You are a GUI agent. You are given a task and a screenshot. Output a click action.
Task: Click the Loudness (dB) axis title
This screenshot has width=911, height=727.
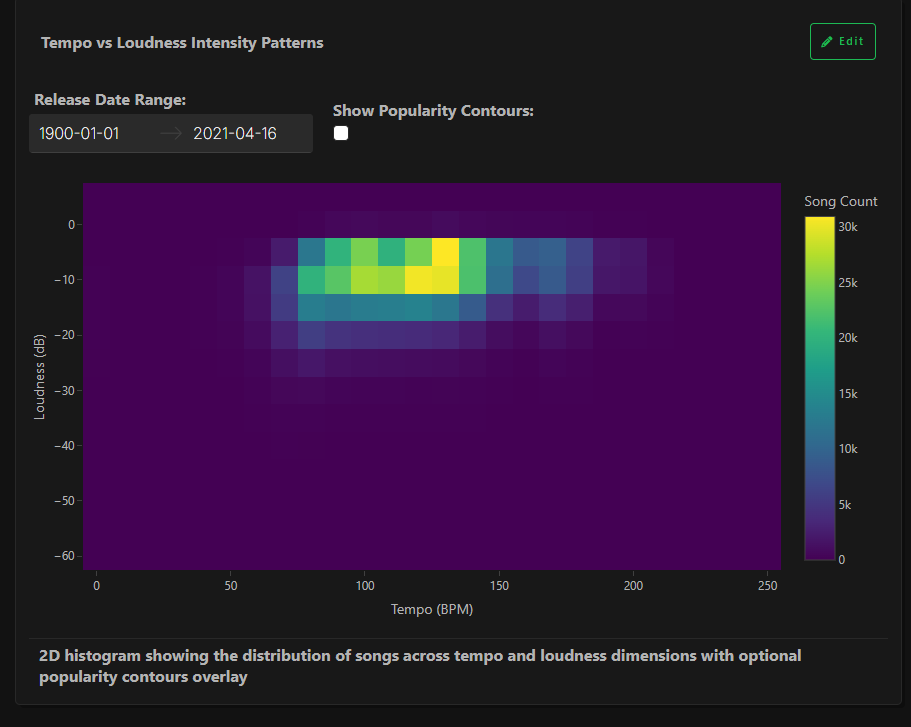point(40,377)
